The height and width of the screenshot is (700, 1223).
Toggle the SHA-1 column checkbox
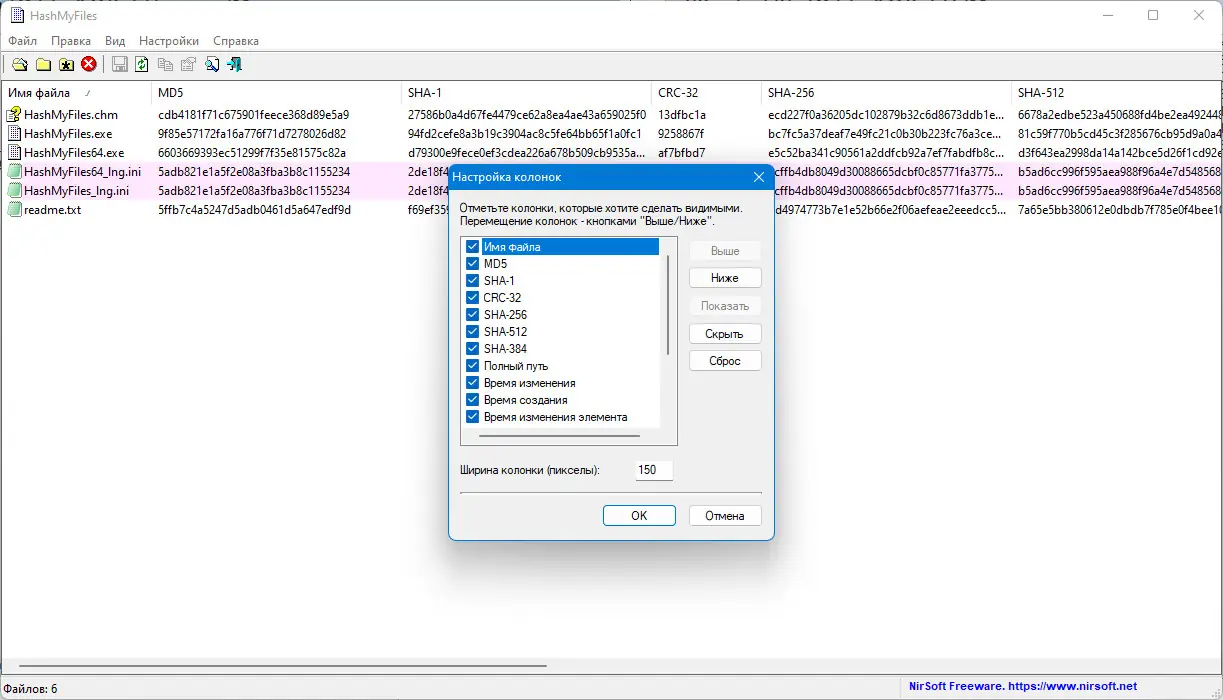coord(472,281)
